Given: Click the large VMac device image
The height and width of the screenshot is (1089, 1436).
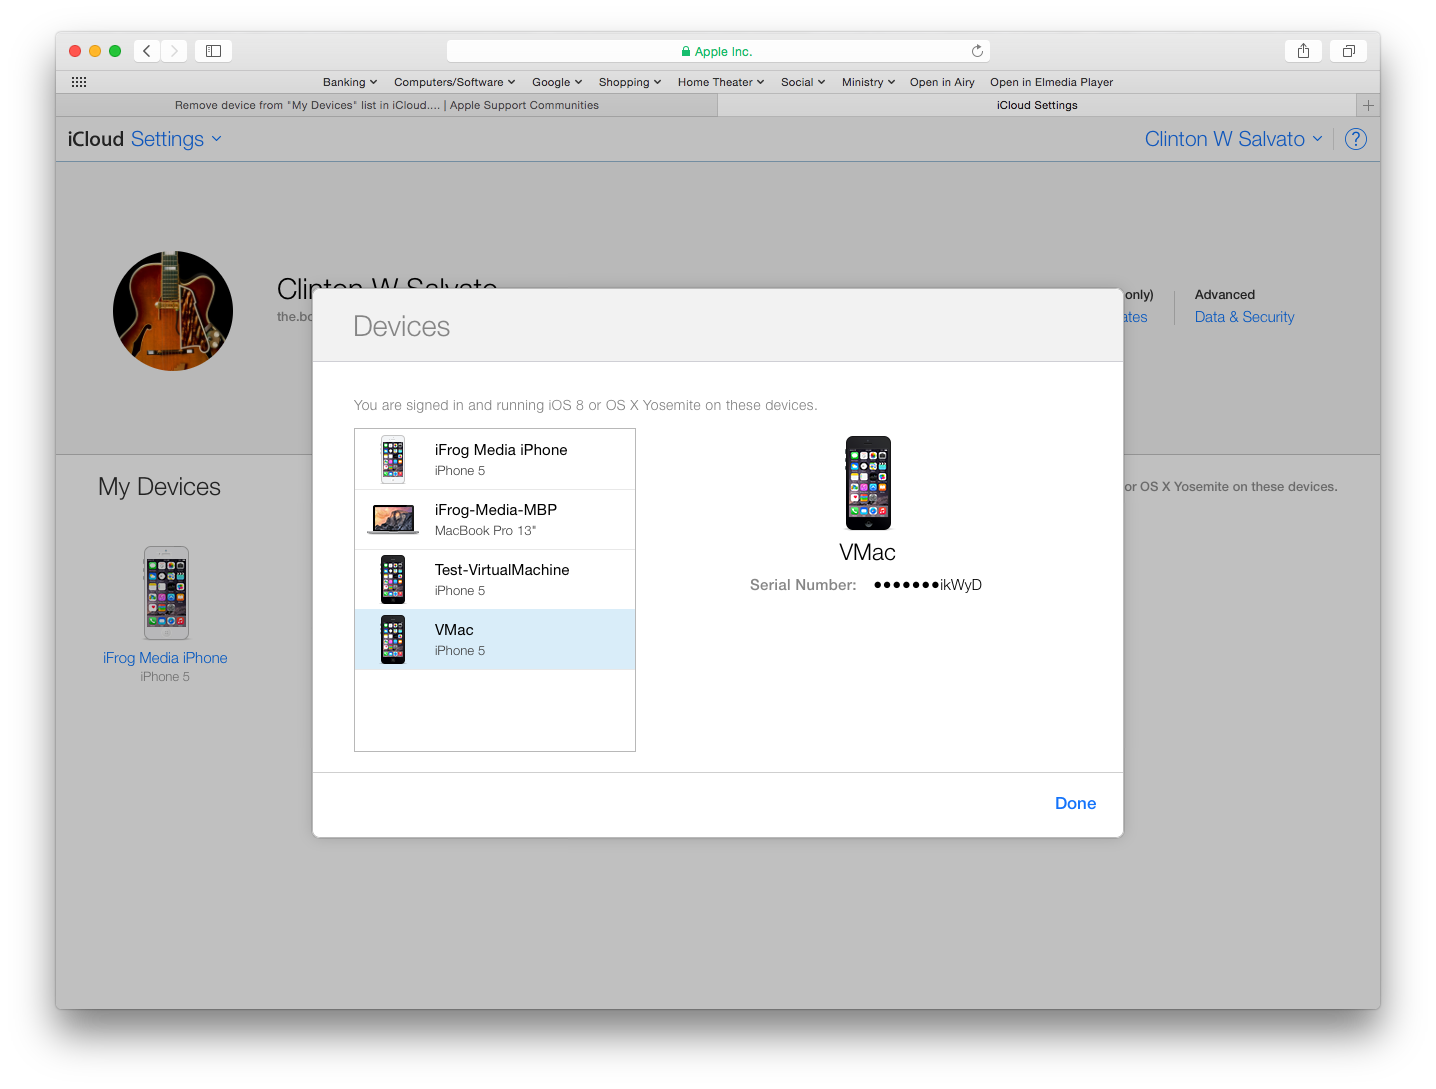Looking at the screenshot, I should pyautogui.click(x=868, y=483).
